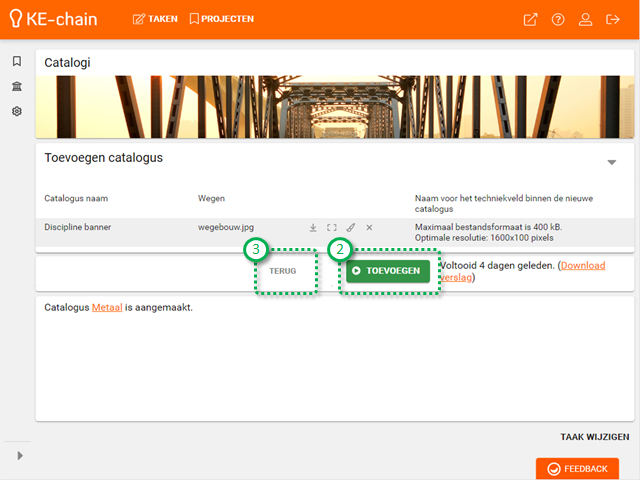The image size is (640, 480).
Task: Edit the wegebouw.jpg attachment
Action: click(x=350, y=228)
